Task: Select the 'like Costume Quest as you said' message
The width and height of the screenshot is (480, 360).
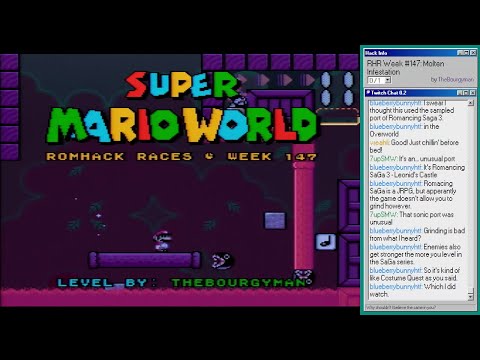Action: [x=415, y=274]
